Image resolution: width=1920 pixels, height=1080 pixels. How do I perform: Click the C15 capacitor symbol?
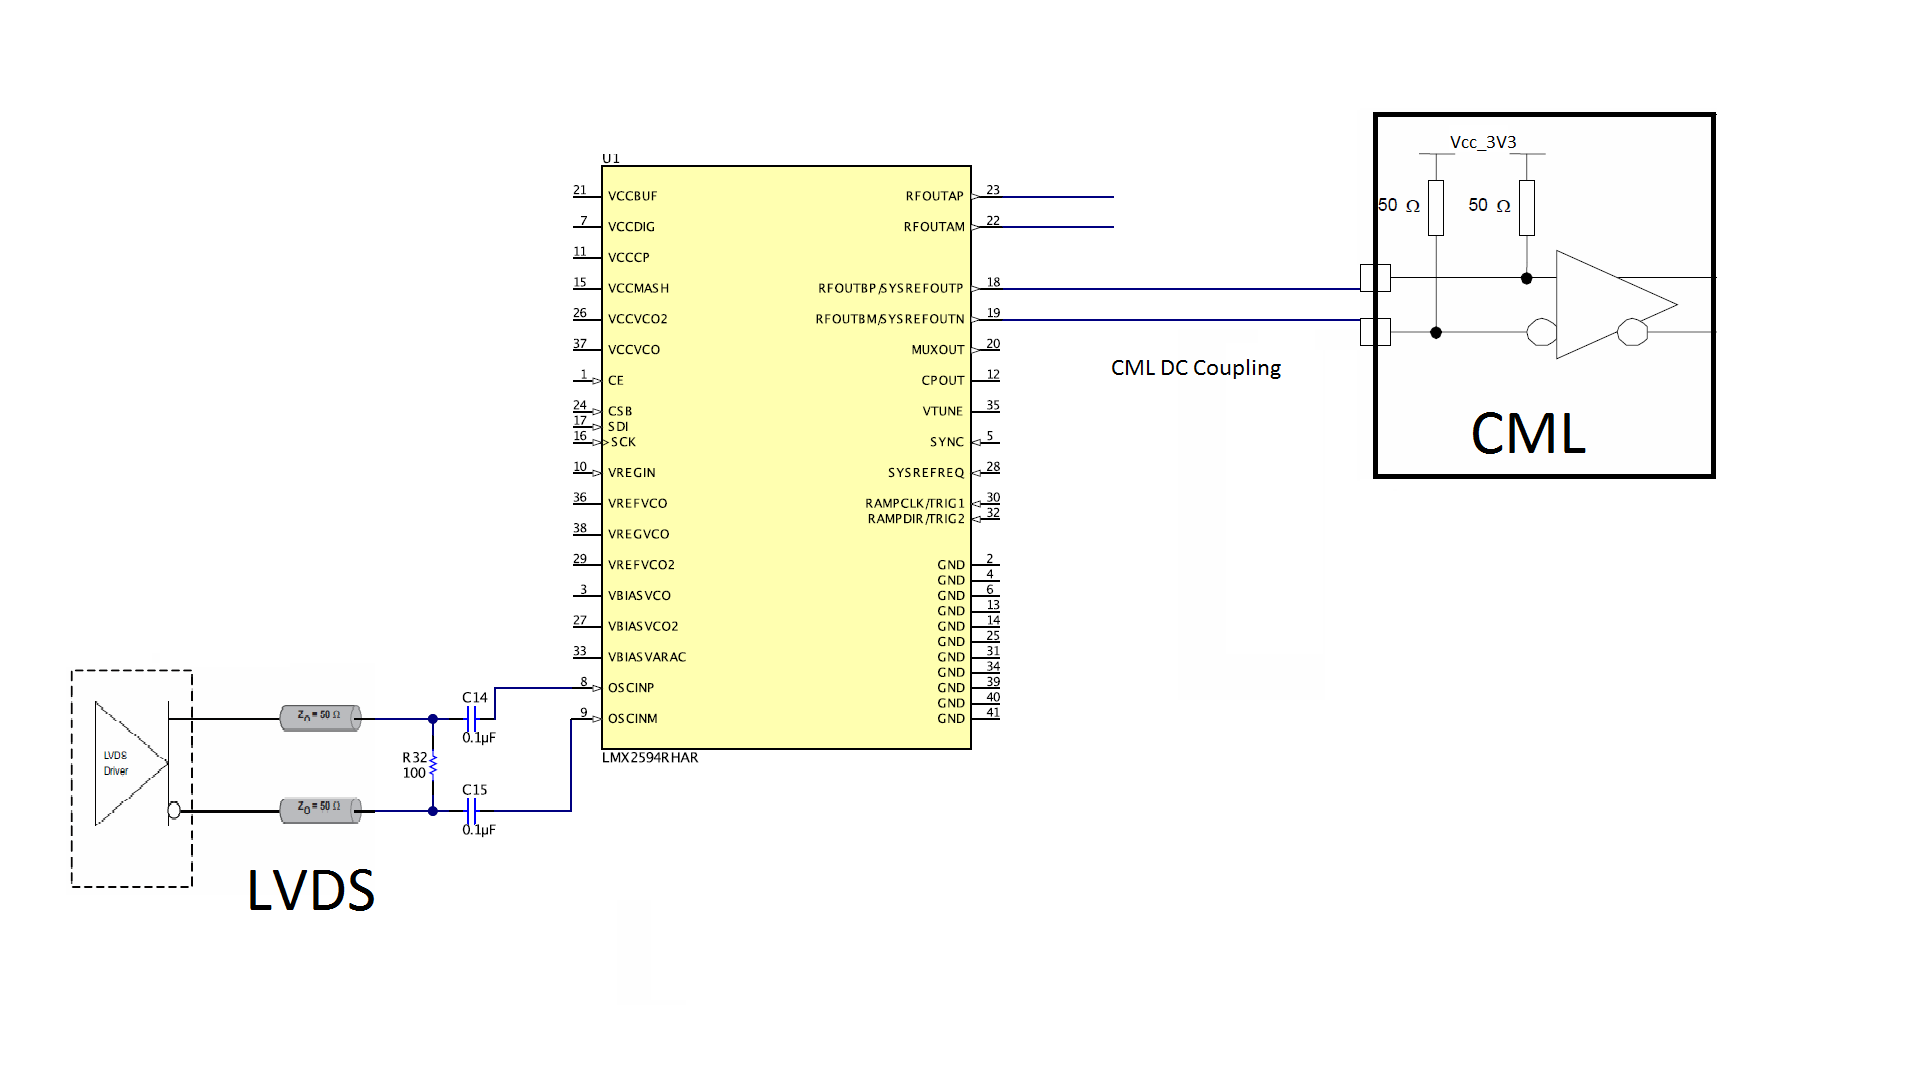pyautogui.click(x=473, y=810)
